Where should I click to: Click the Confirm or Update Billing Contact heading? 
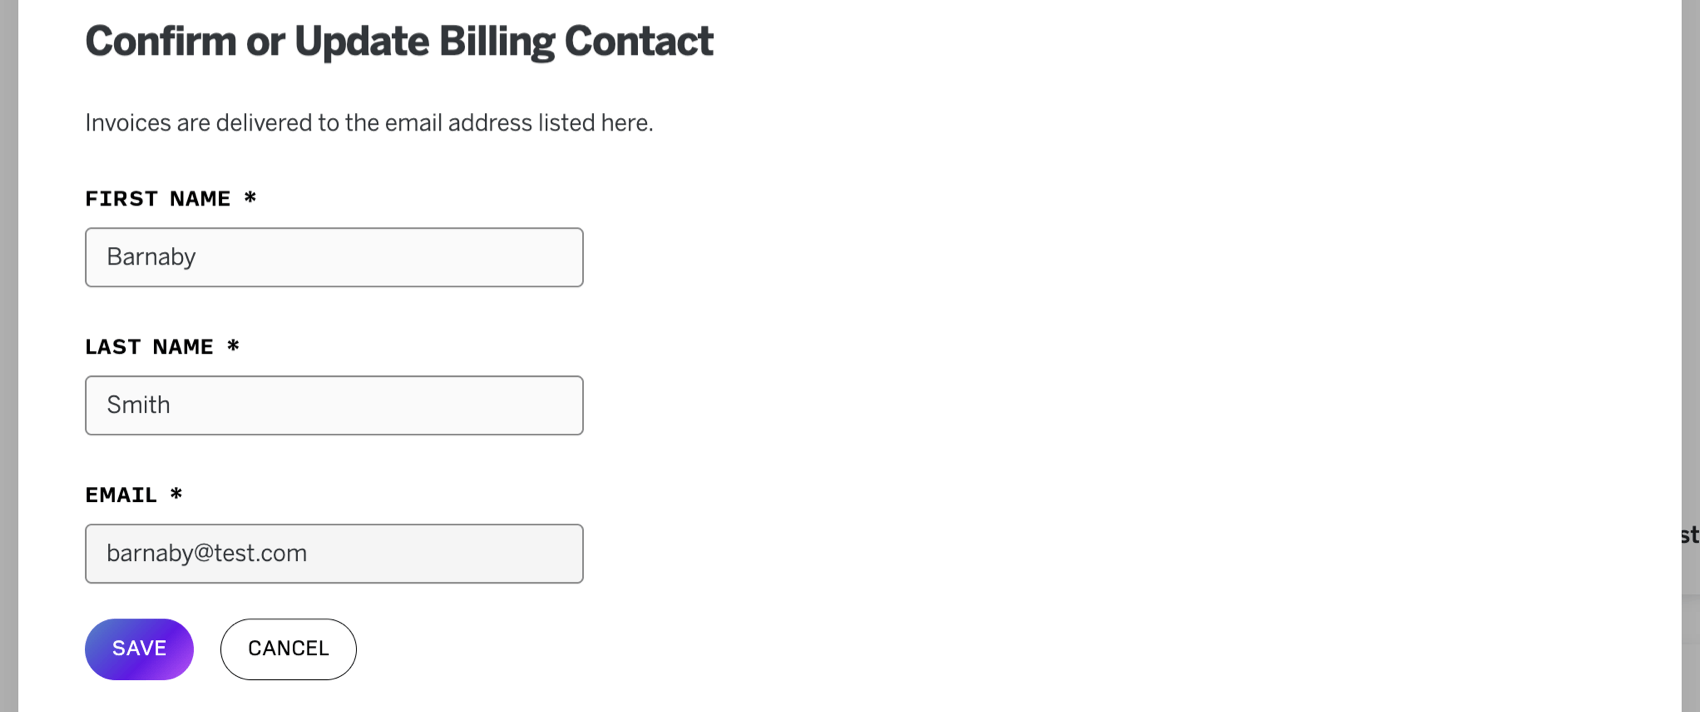tap(399, 42)
